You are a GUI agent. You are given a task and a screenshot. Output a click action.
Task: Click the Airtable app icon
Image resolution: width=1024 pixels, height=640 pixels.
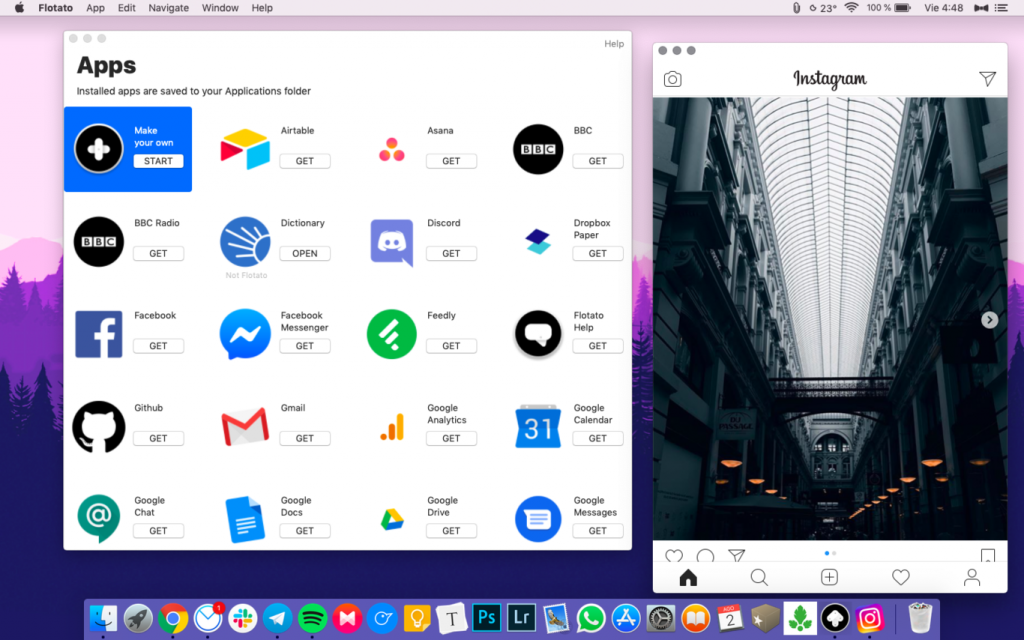point(245,149)
